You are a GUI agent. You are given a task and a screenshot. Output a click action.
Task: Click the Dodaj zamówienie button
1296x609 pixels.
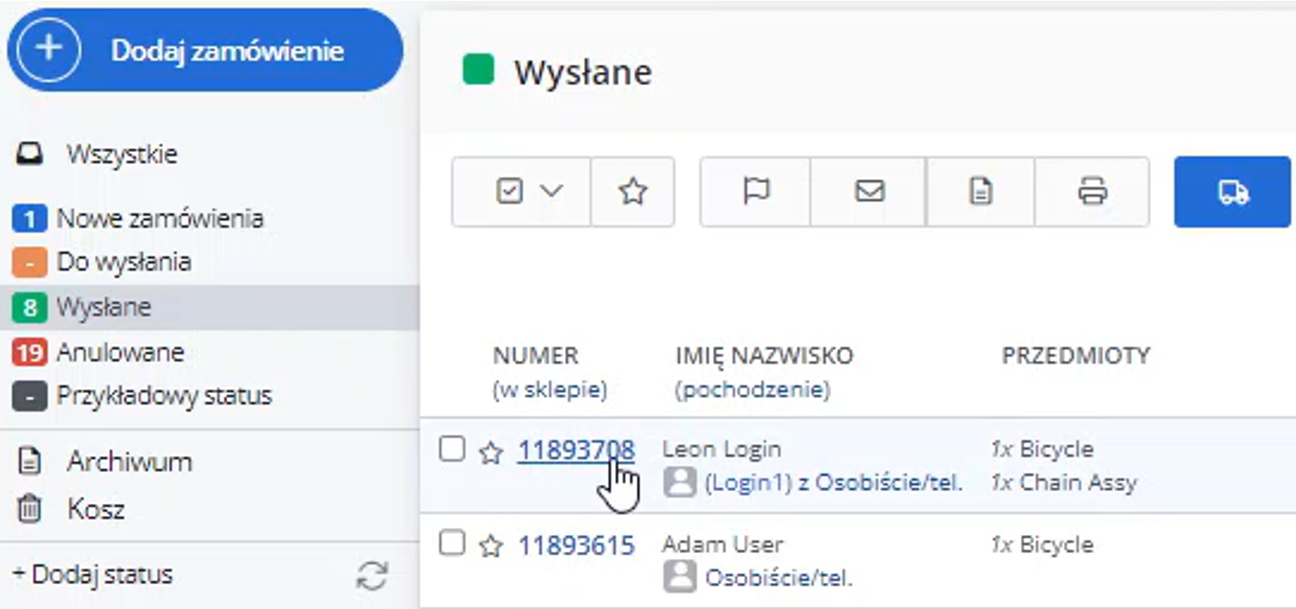coord(205,50)
